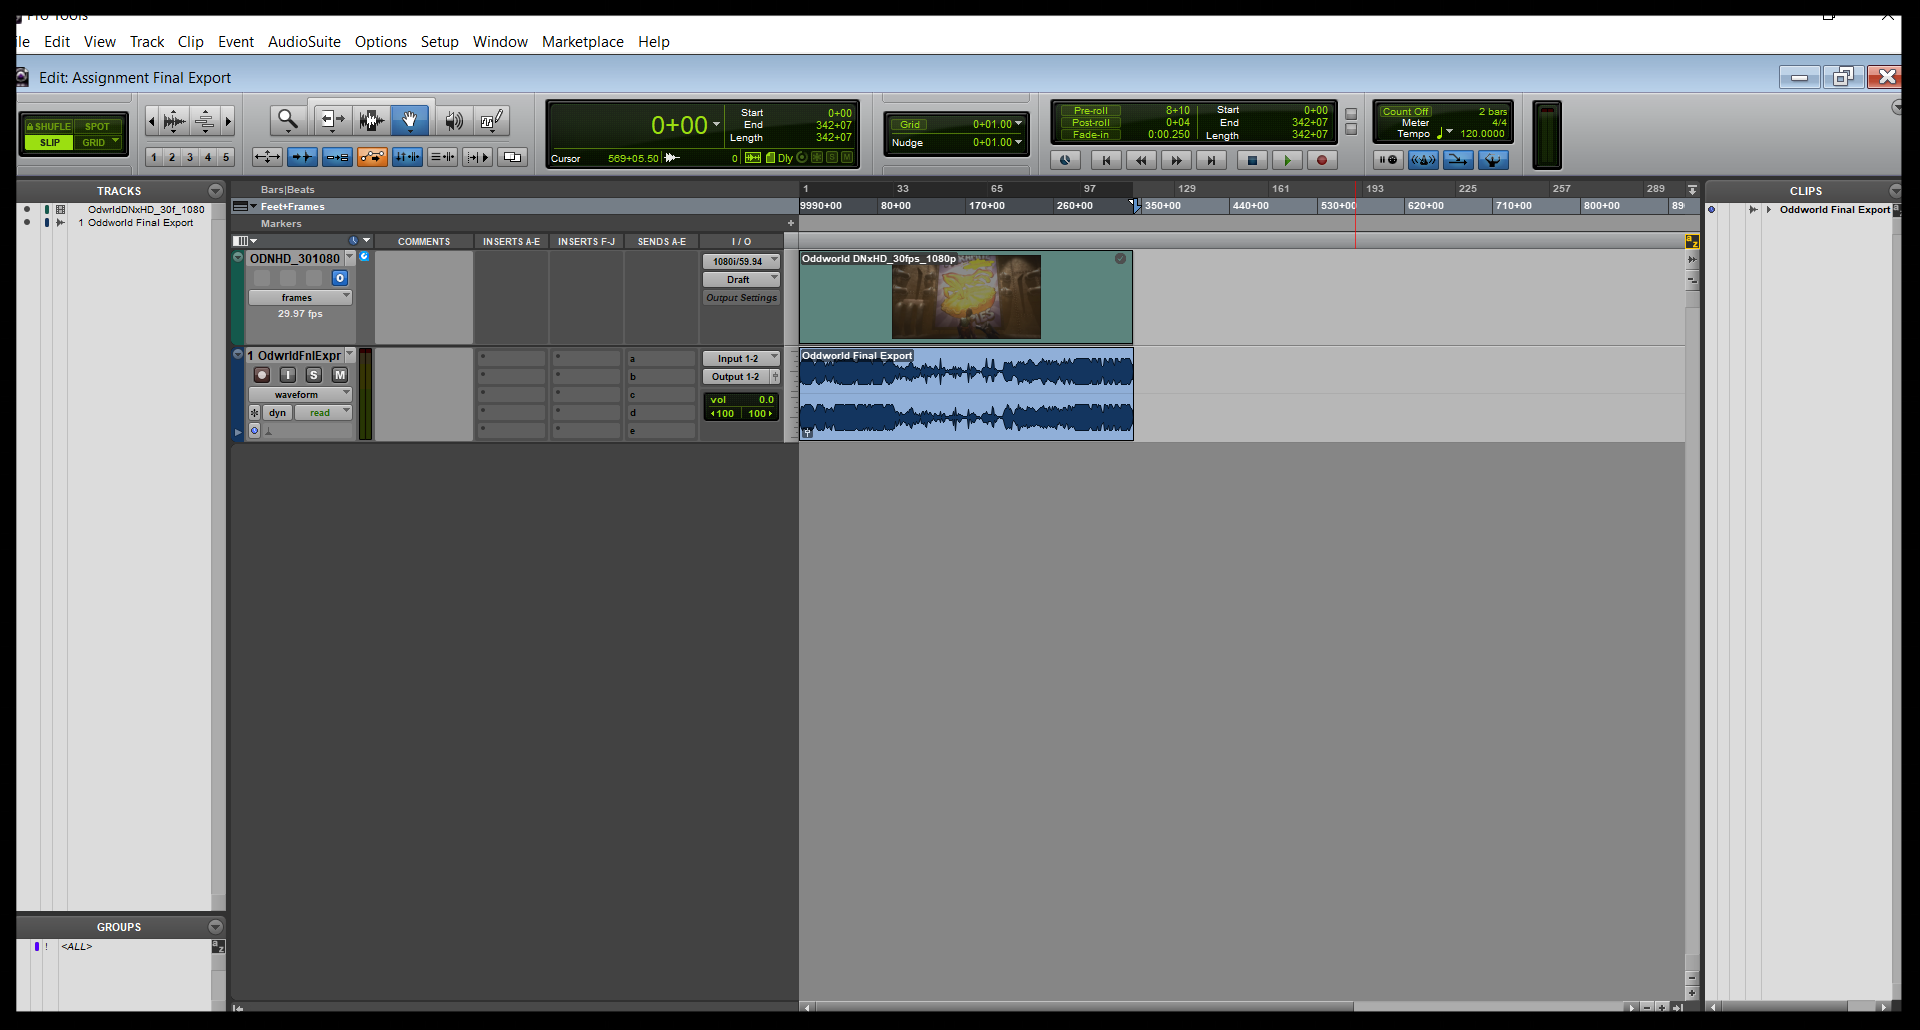Click the Fast Forward transport button
This screenshot has width=1920, height=1030.
point(1177,160)
